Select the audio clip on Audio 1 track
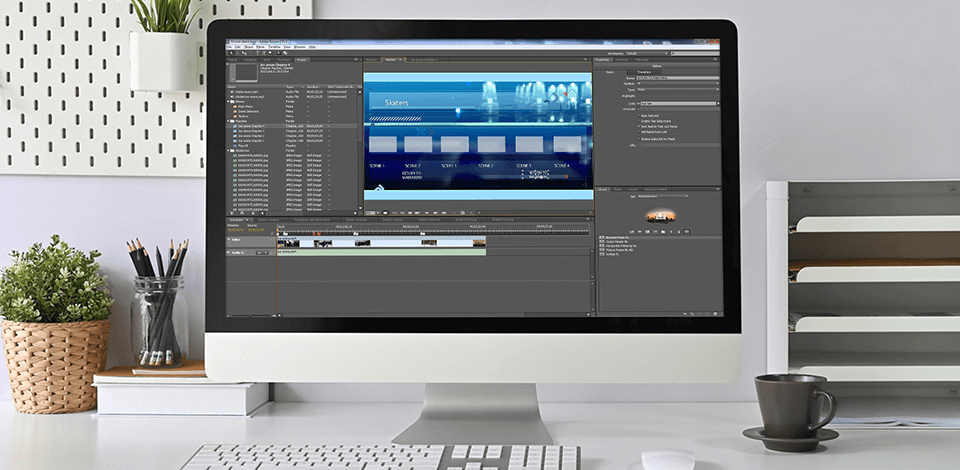The height and width of the screenshot is (470, 960). coord(380,252)
